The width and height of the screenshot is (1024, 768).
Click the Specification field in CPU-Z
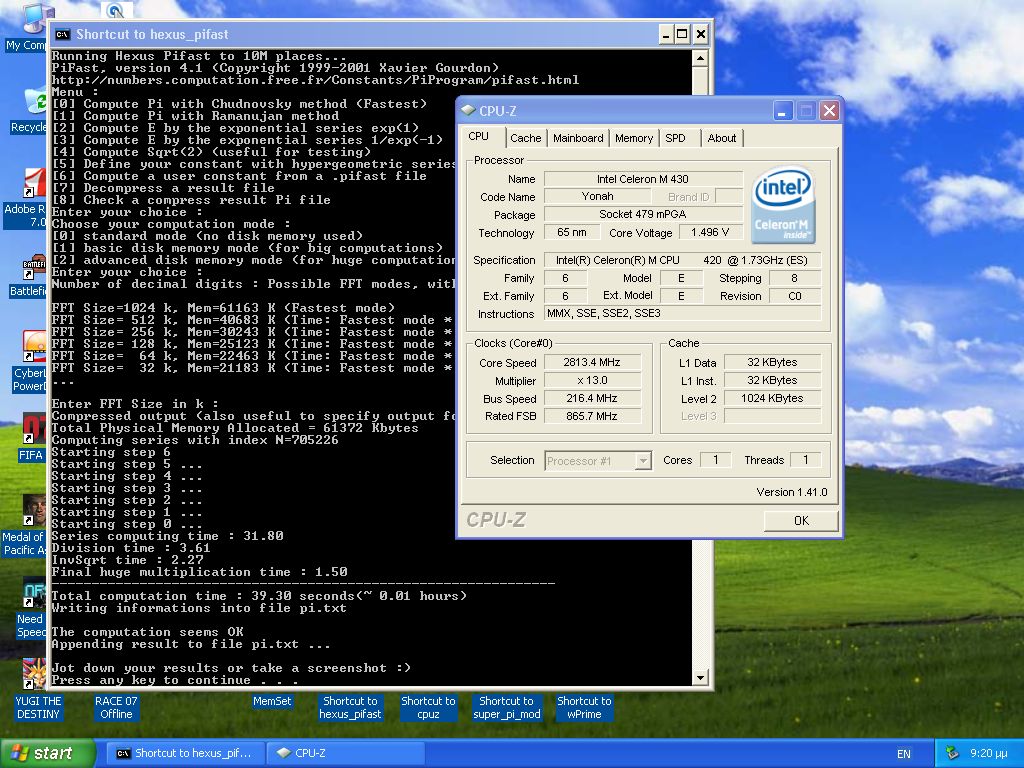pyautogui.click(x=682, y=260)
